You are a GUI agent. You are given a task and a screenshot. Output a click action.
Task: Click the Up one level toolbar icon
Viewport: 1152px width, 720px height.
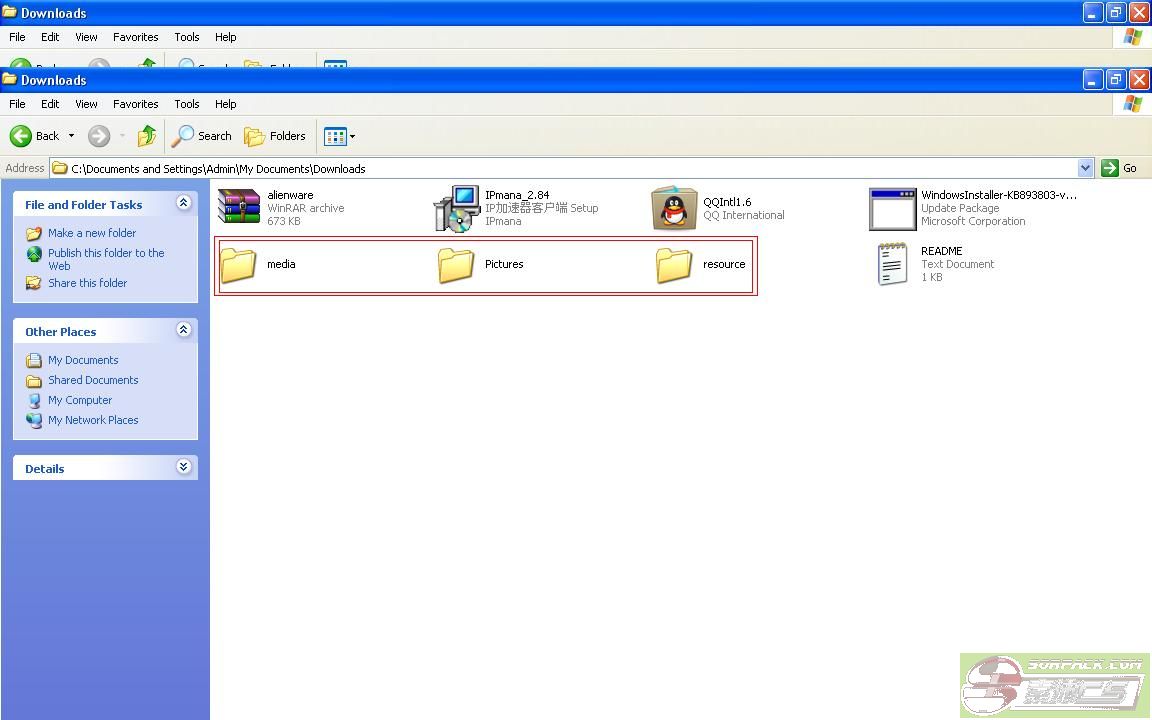pyautogui.click(x=147, y=136)
